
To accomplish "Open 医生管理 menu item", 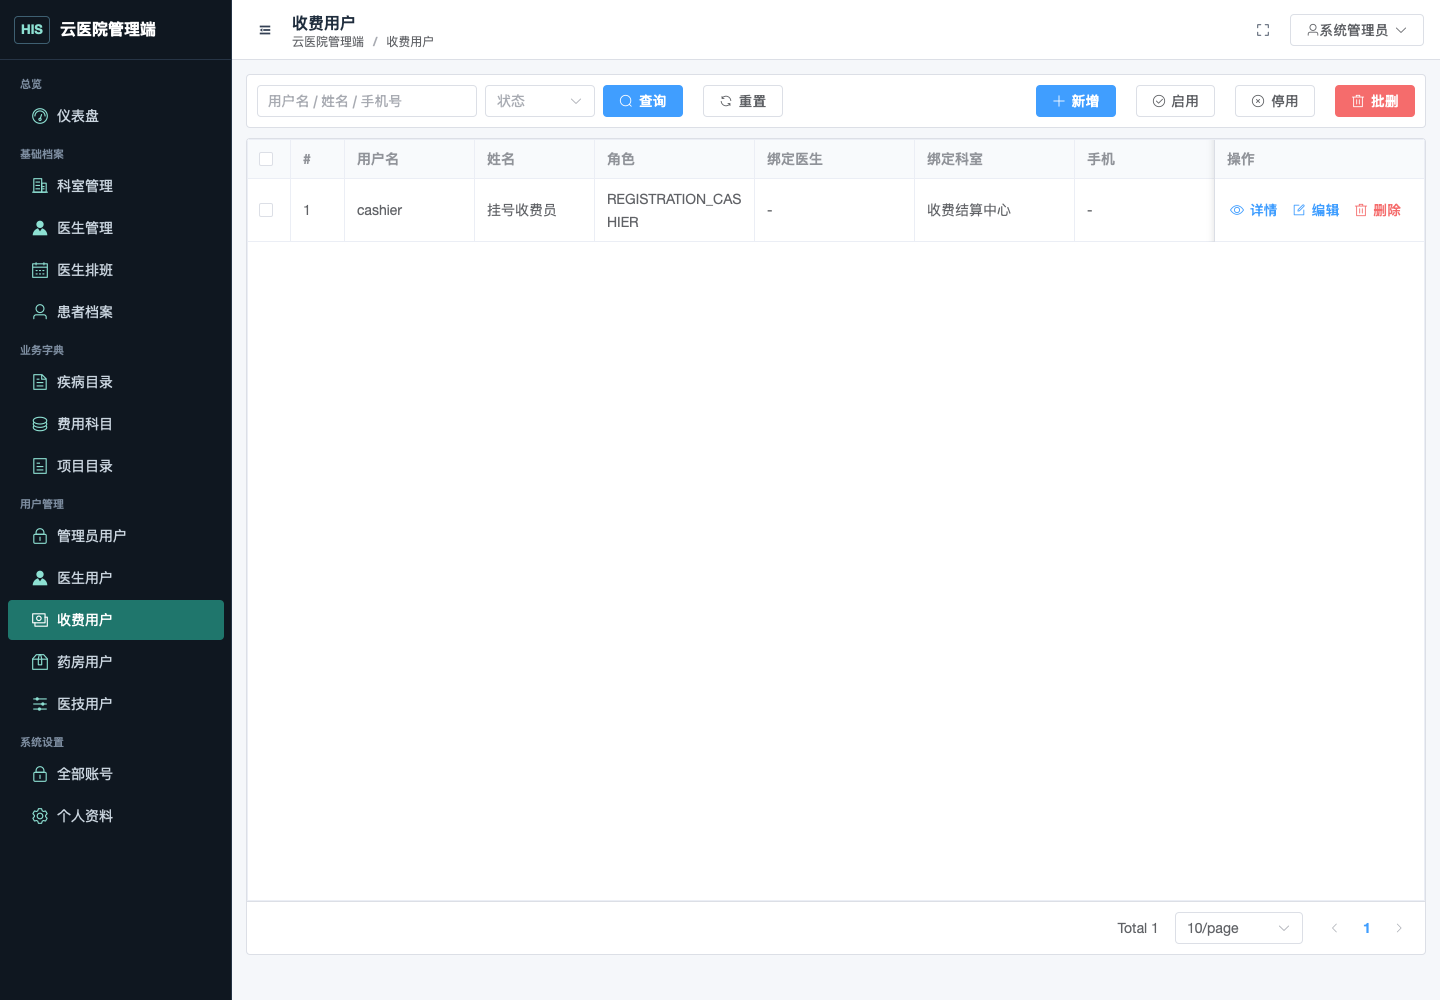I will click(116, 228).
